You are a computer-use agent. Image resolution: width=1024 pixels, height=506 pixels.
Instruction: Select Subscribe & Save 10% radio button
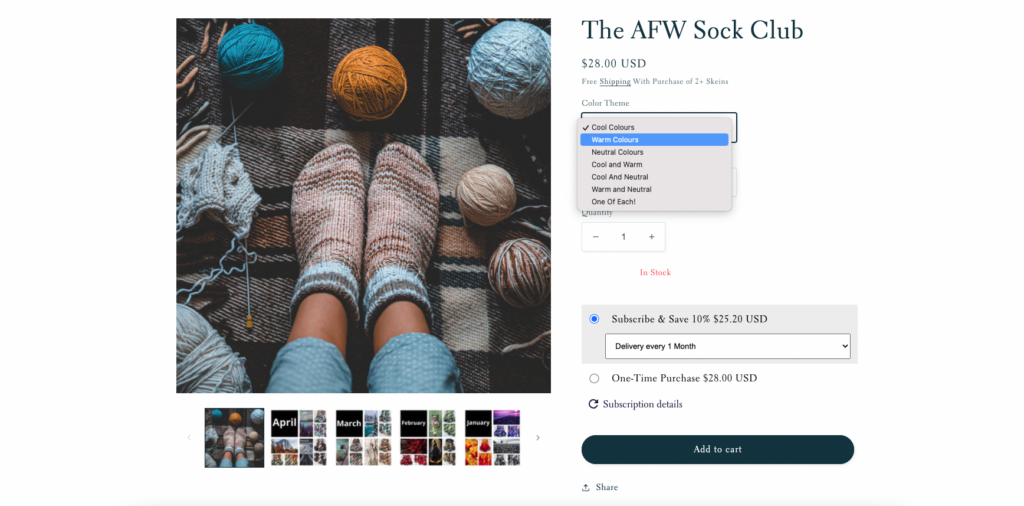[594, 319]
